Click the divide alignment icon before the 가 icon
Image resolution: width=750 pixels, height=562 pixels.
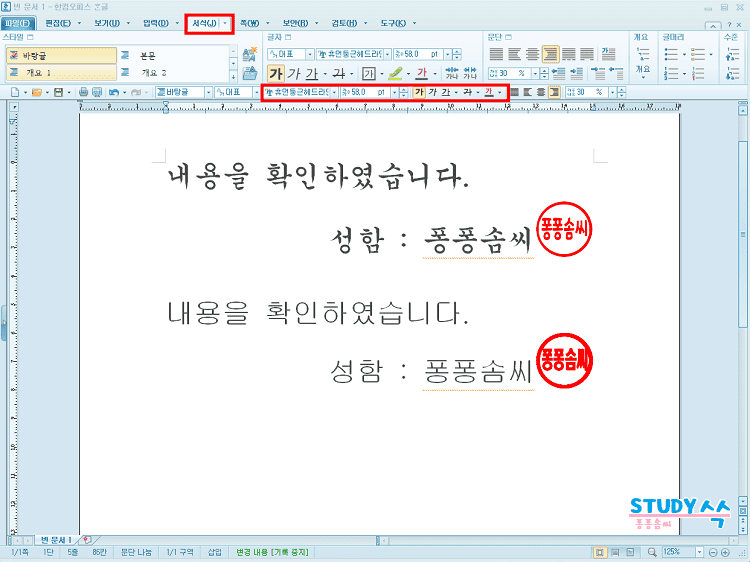[587, 54]
